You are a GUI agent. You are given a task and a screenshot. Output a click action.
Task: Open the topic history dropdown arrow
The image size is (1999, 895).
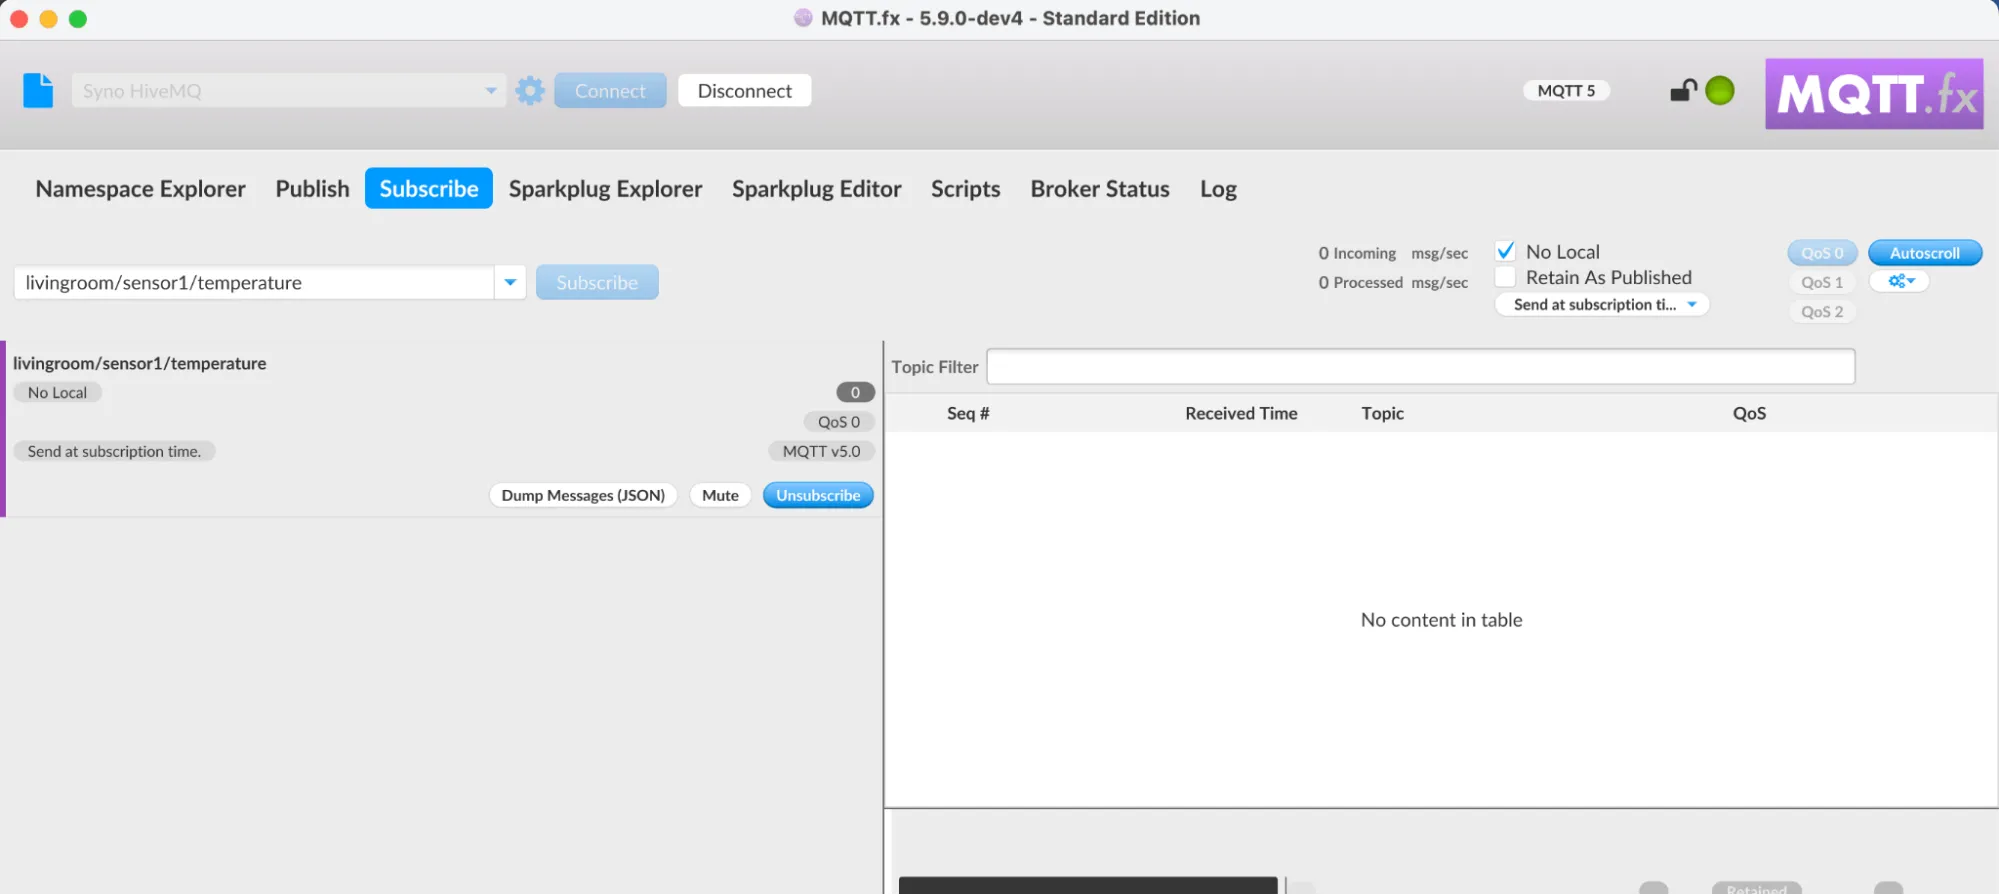coord(510,283)
